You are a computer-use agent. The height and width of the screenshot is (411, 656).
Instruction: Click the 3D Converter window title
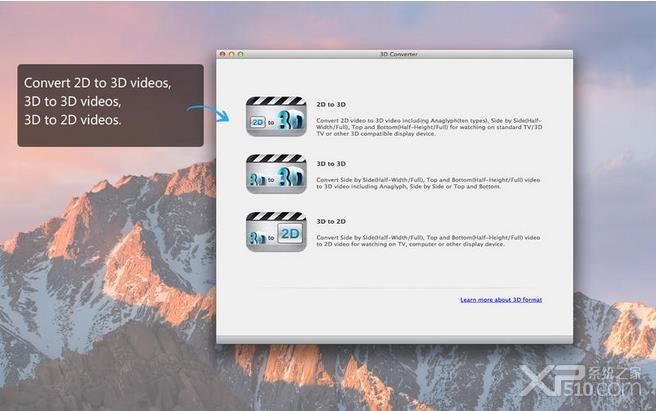click(398, 54)
